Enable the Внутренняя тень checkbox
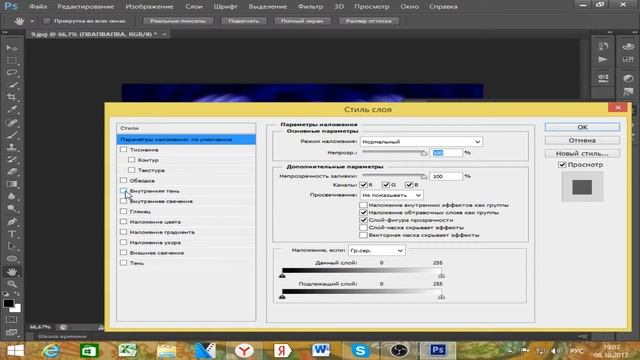The image size is (640, 360). tap(124, 191)
